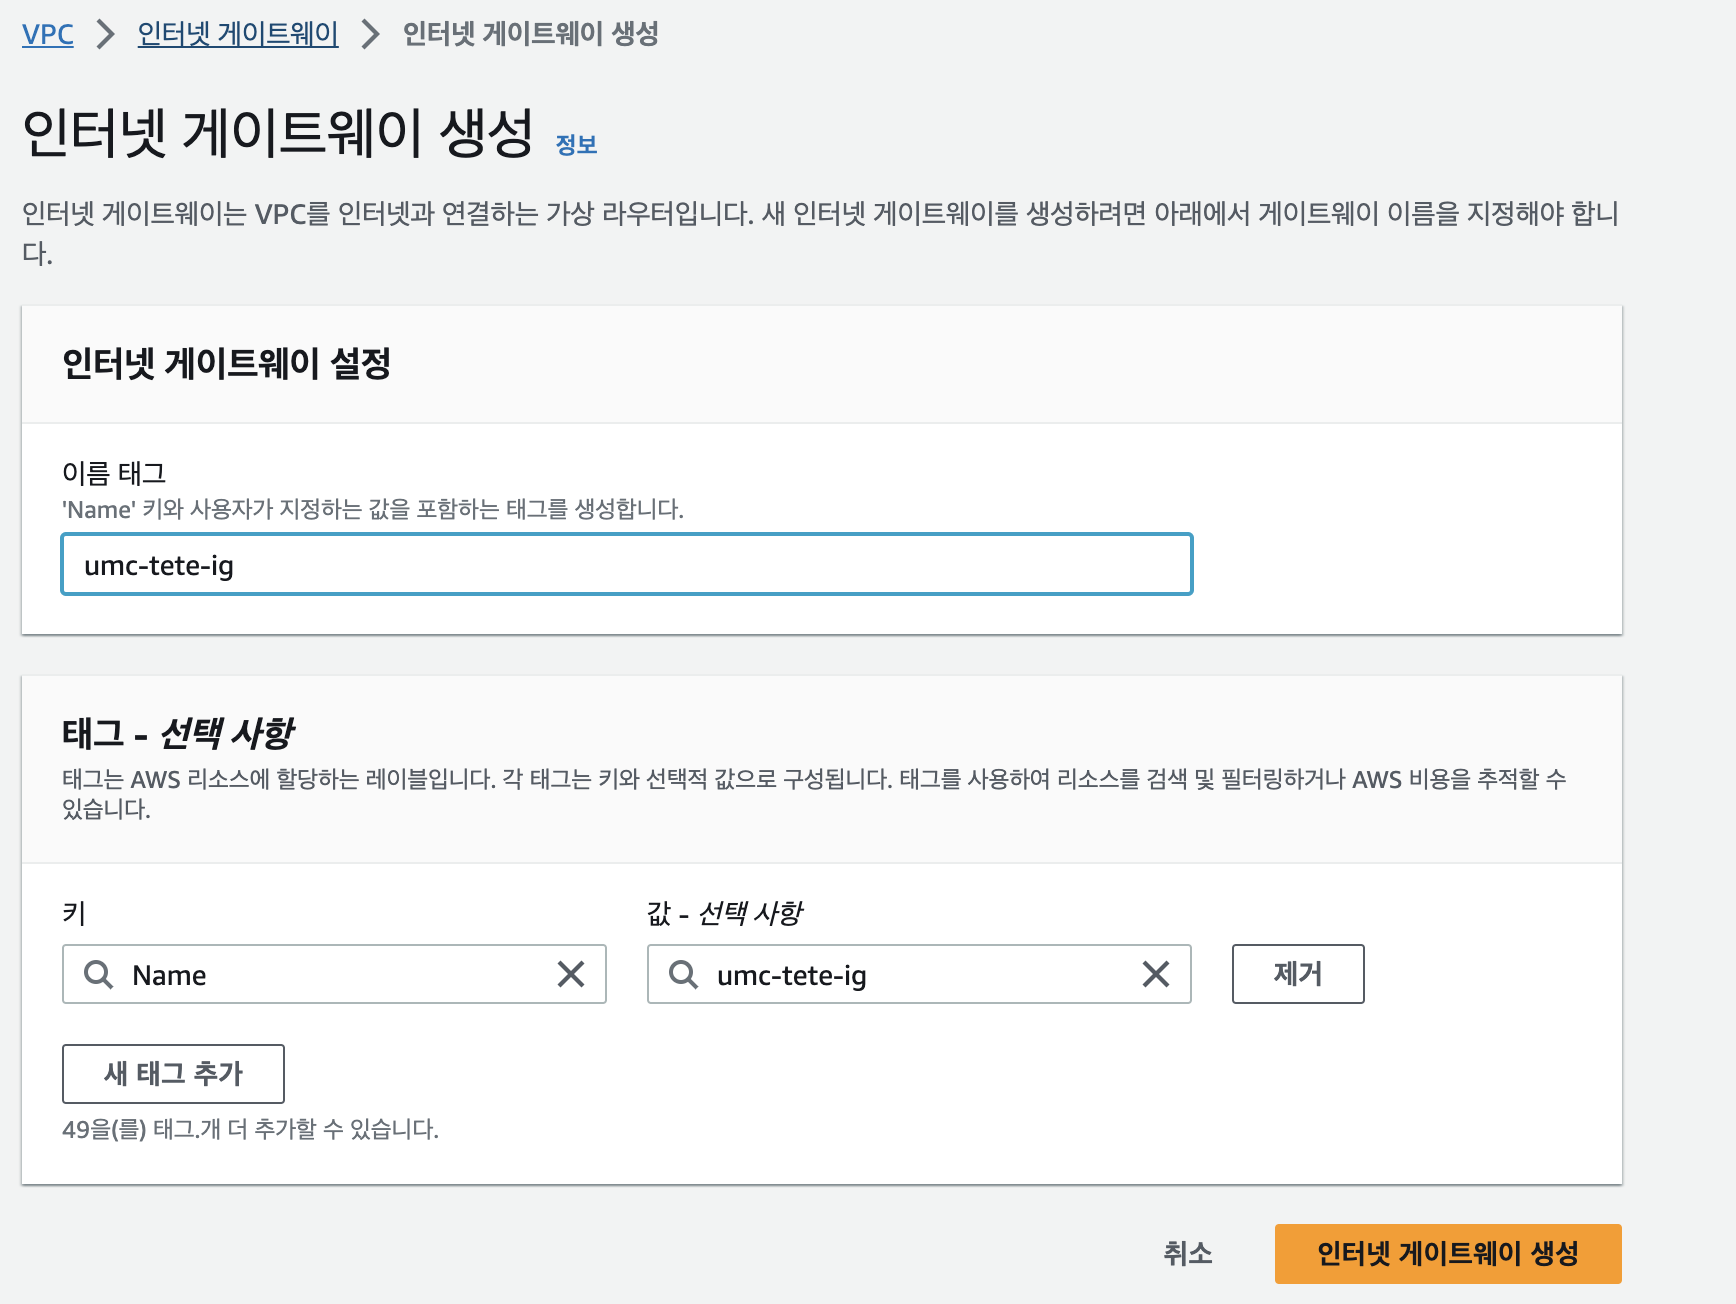Add a tag with 새 태그 추가

(173, 1074)
